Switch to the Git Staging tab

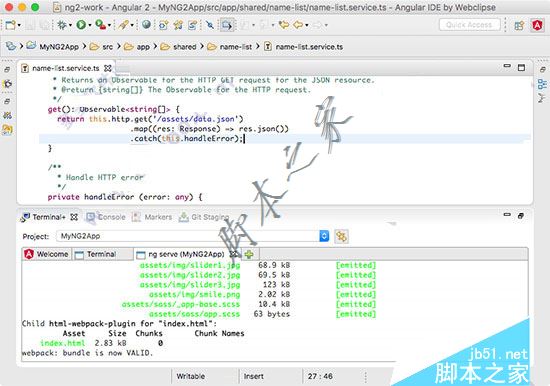tap(204, 217)
